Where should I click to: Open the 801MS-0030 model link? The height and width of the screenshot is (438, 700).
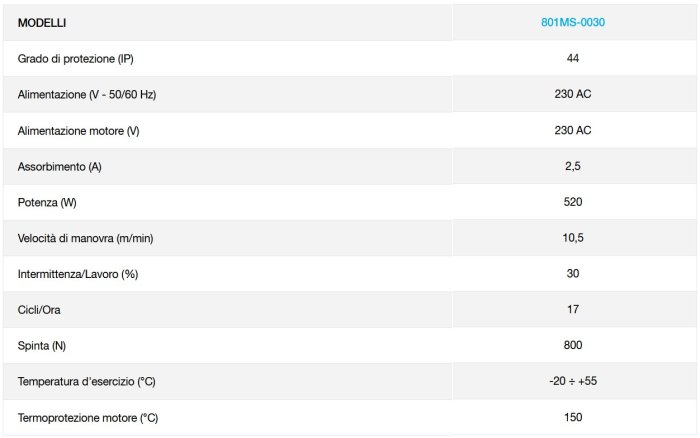[x=573, y=22]
